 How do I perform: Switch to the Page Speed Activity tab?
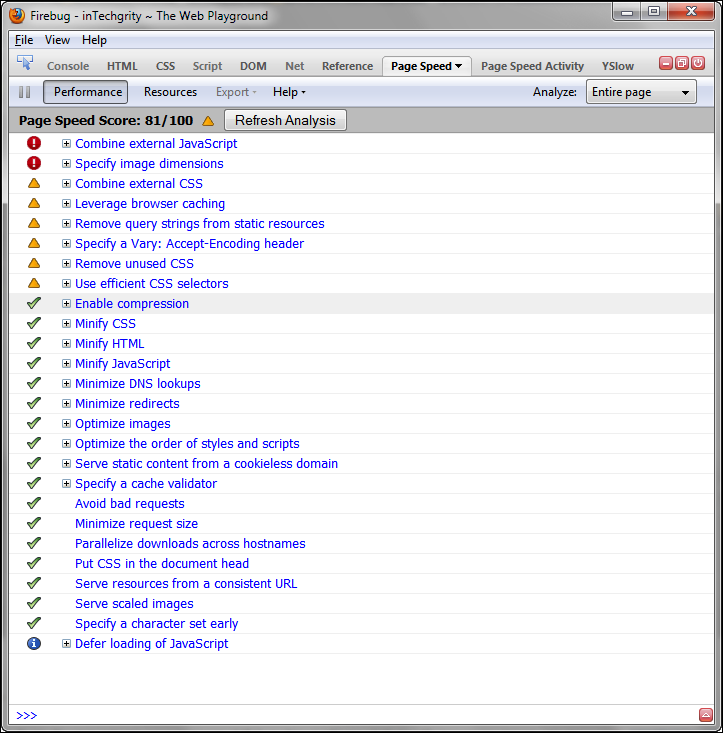coord(532,66)
